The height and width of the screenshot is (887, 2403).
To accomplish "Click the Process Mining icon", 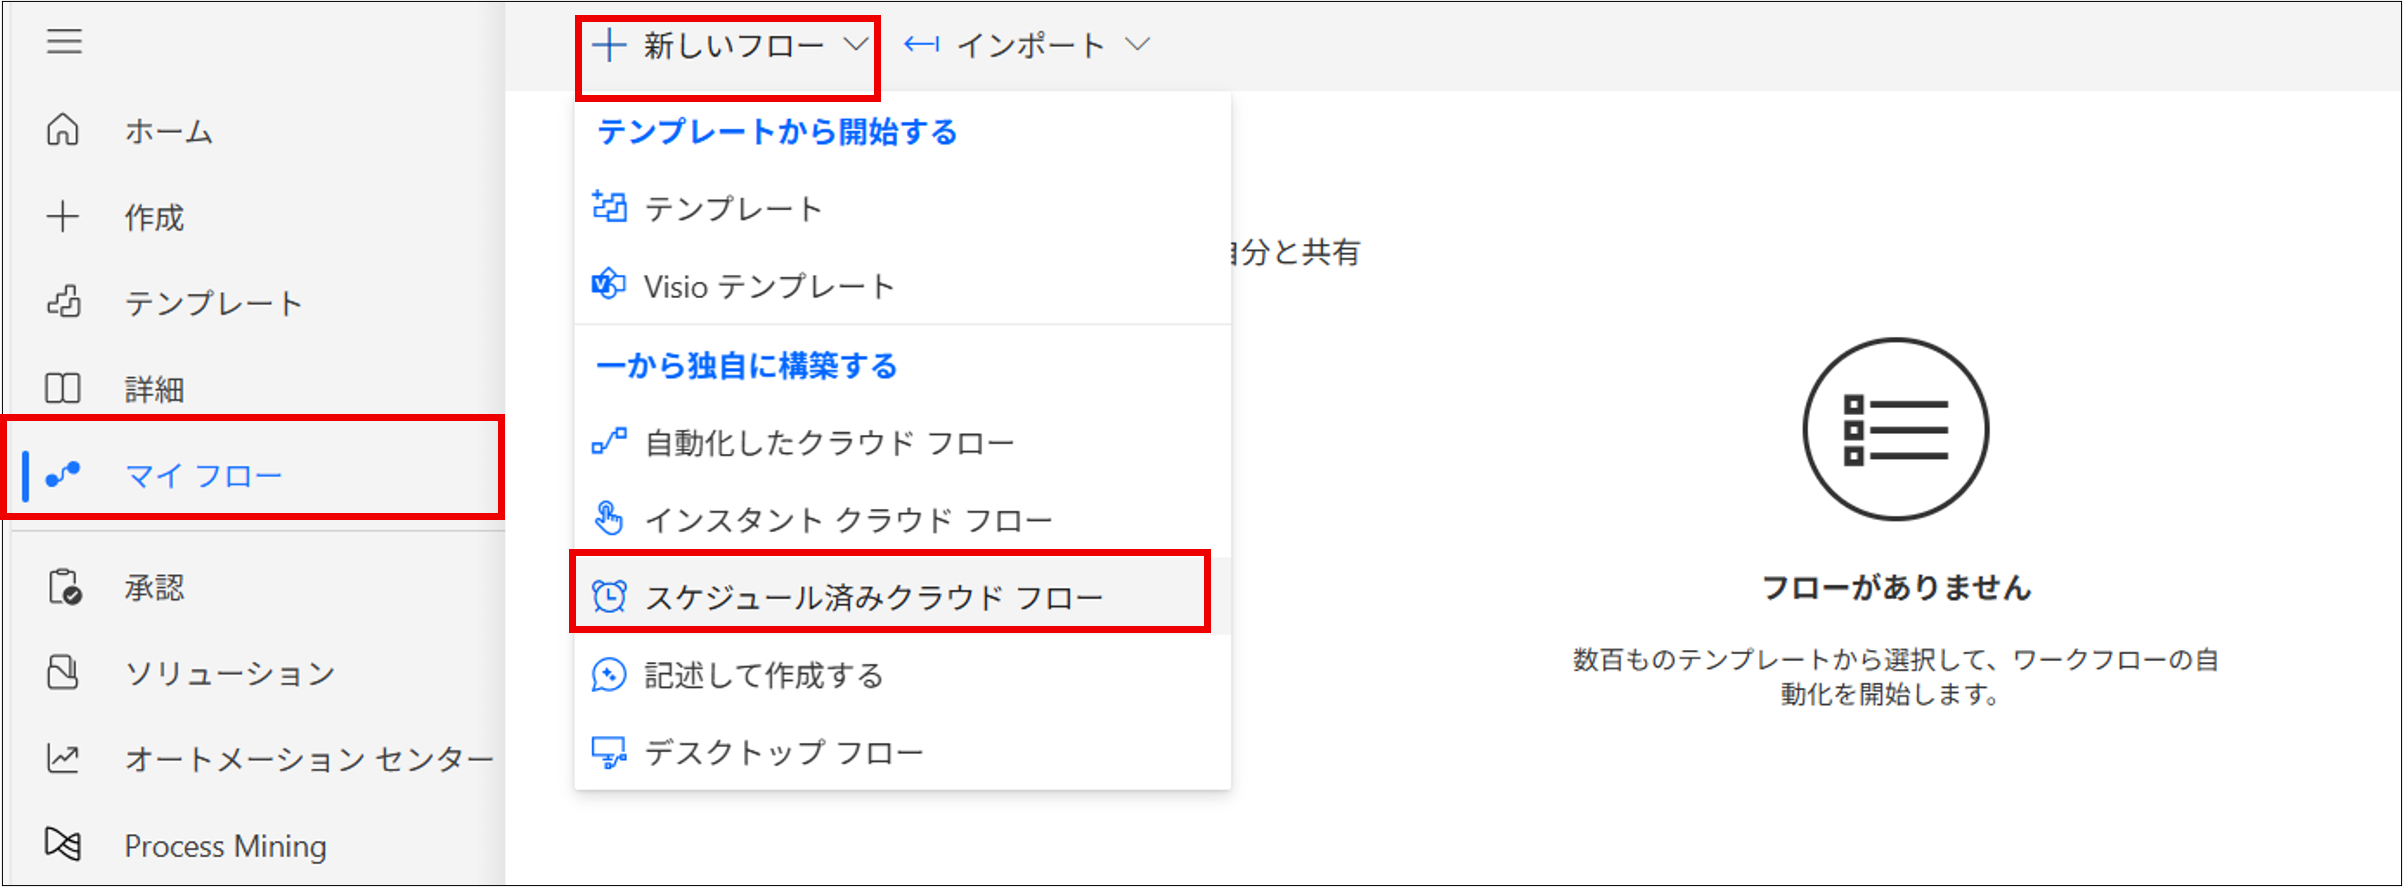I will [63, 845].
